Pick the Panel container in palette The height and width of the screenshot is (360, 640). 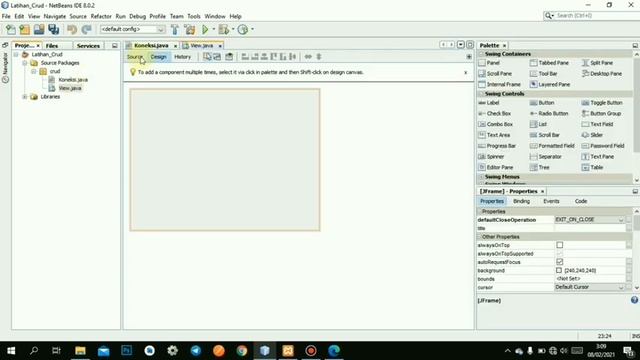pyautogui.click(x=489, y=63)
